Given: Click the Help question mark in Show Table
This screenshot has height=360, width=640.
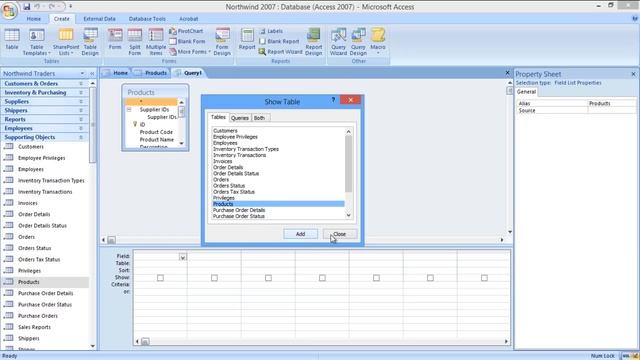Looking at the screenshot, I should click(333, 100).
